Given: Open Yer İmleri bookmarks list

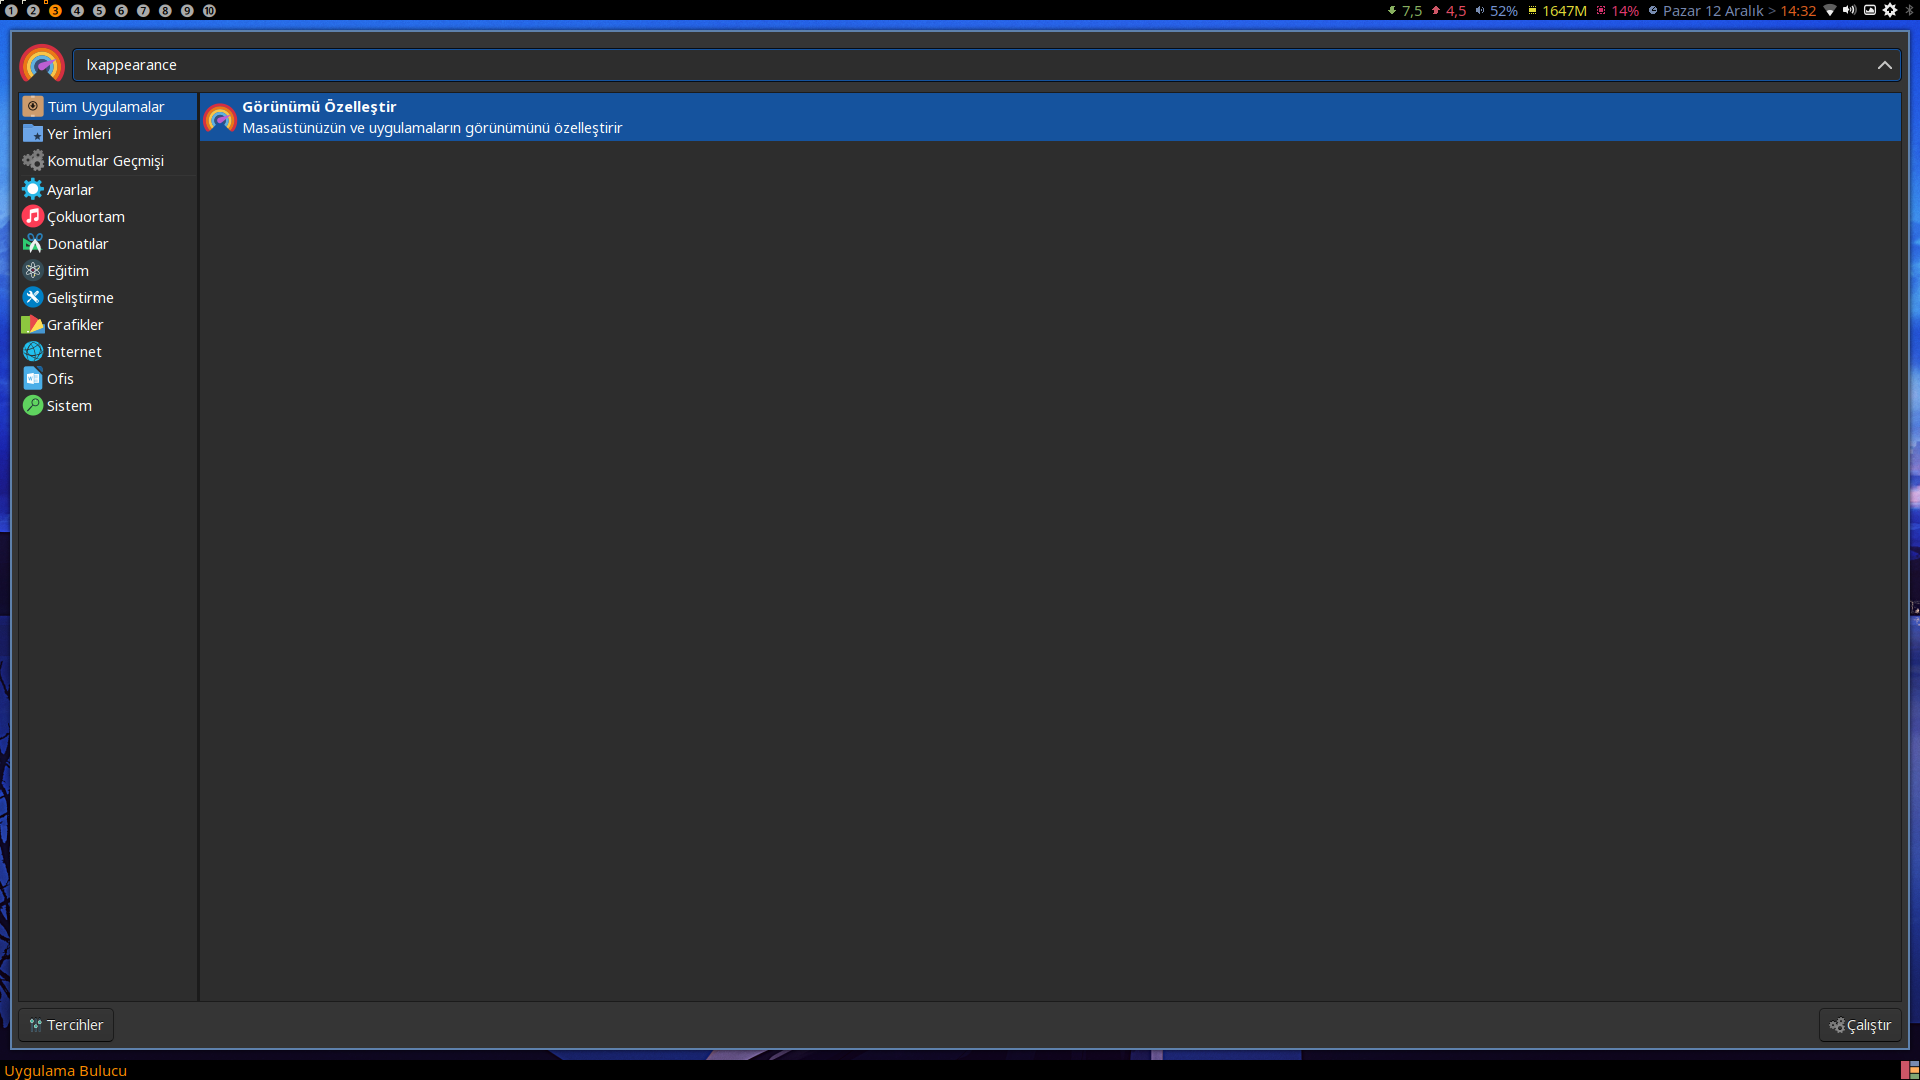Looking at the screenshot, I should click(78, 134).
